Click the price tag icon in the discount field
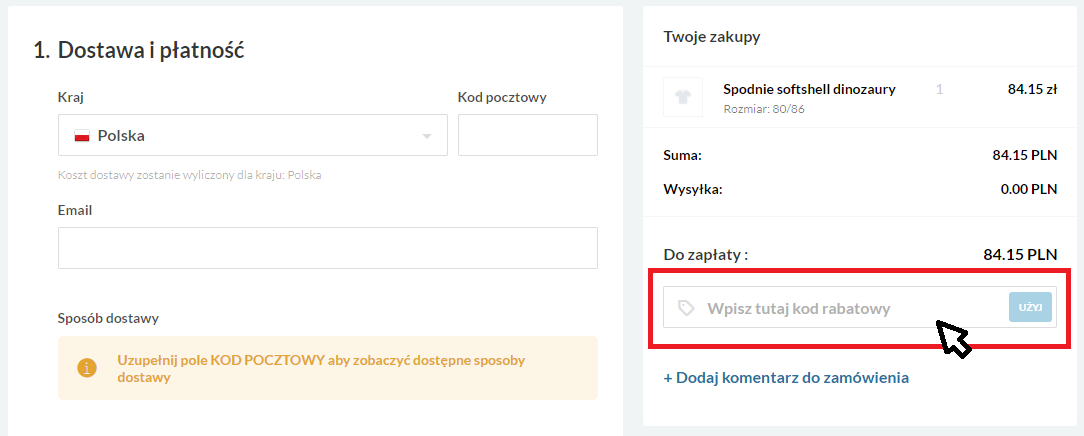 point(686,308)
